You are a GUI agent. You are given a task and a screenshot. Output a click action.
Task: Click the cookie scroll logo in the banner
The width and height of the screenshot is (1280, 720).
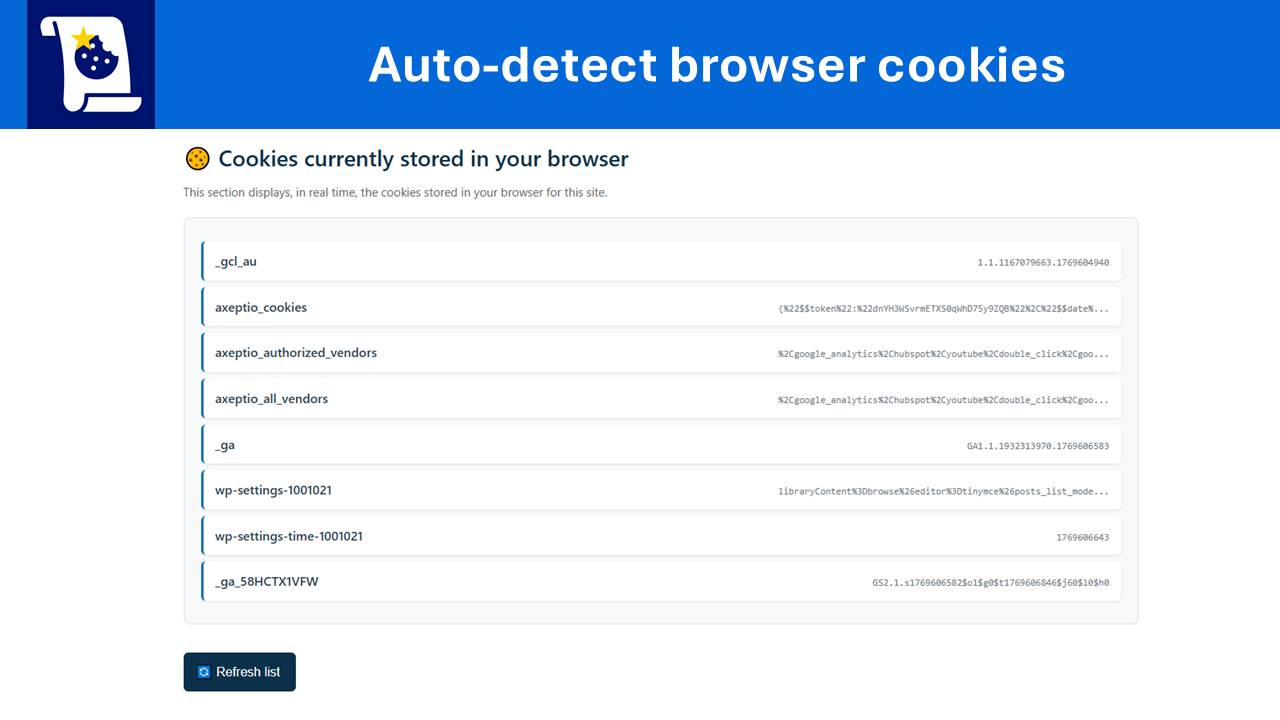[x=91, y=64]
